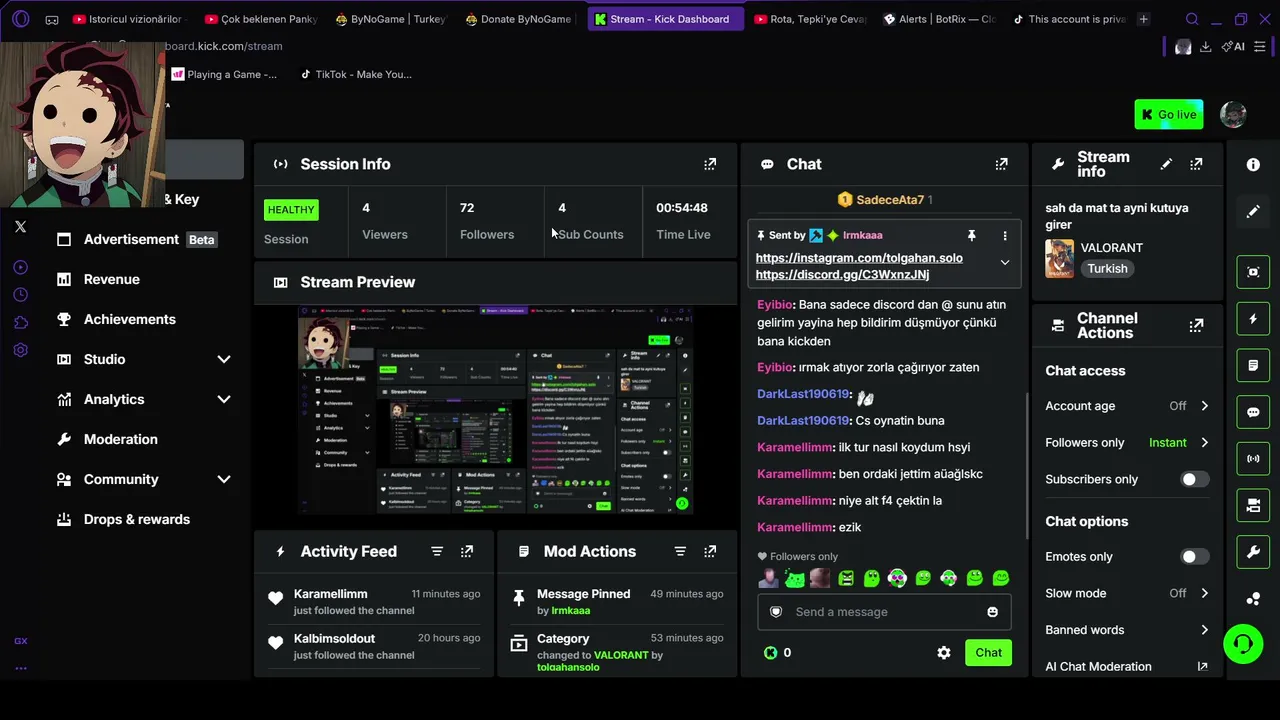
Task: Open the Mod Actions filter options
Action: coord(680,551)
